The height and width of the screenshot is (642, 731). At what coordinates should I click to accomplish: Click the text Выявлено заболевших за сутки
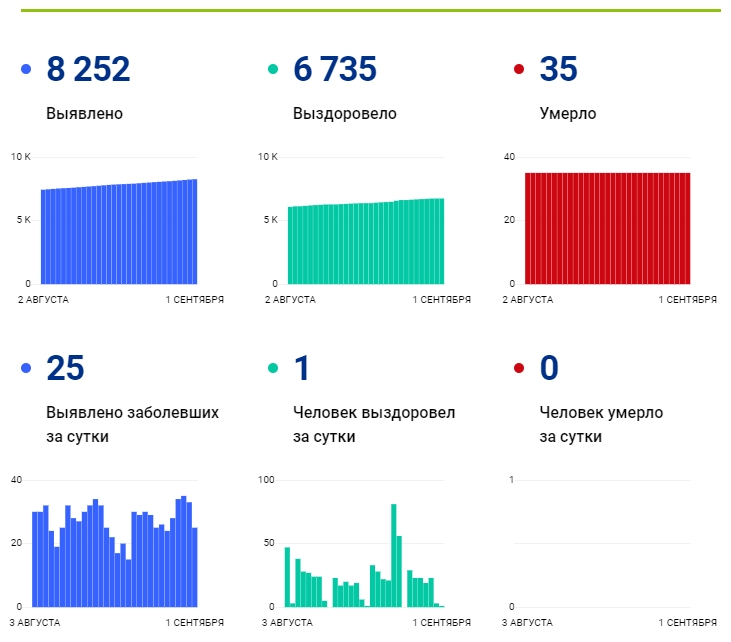[x=132, y=424]
